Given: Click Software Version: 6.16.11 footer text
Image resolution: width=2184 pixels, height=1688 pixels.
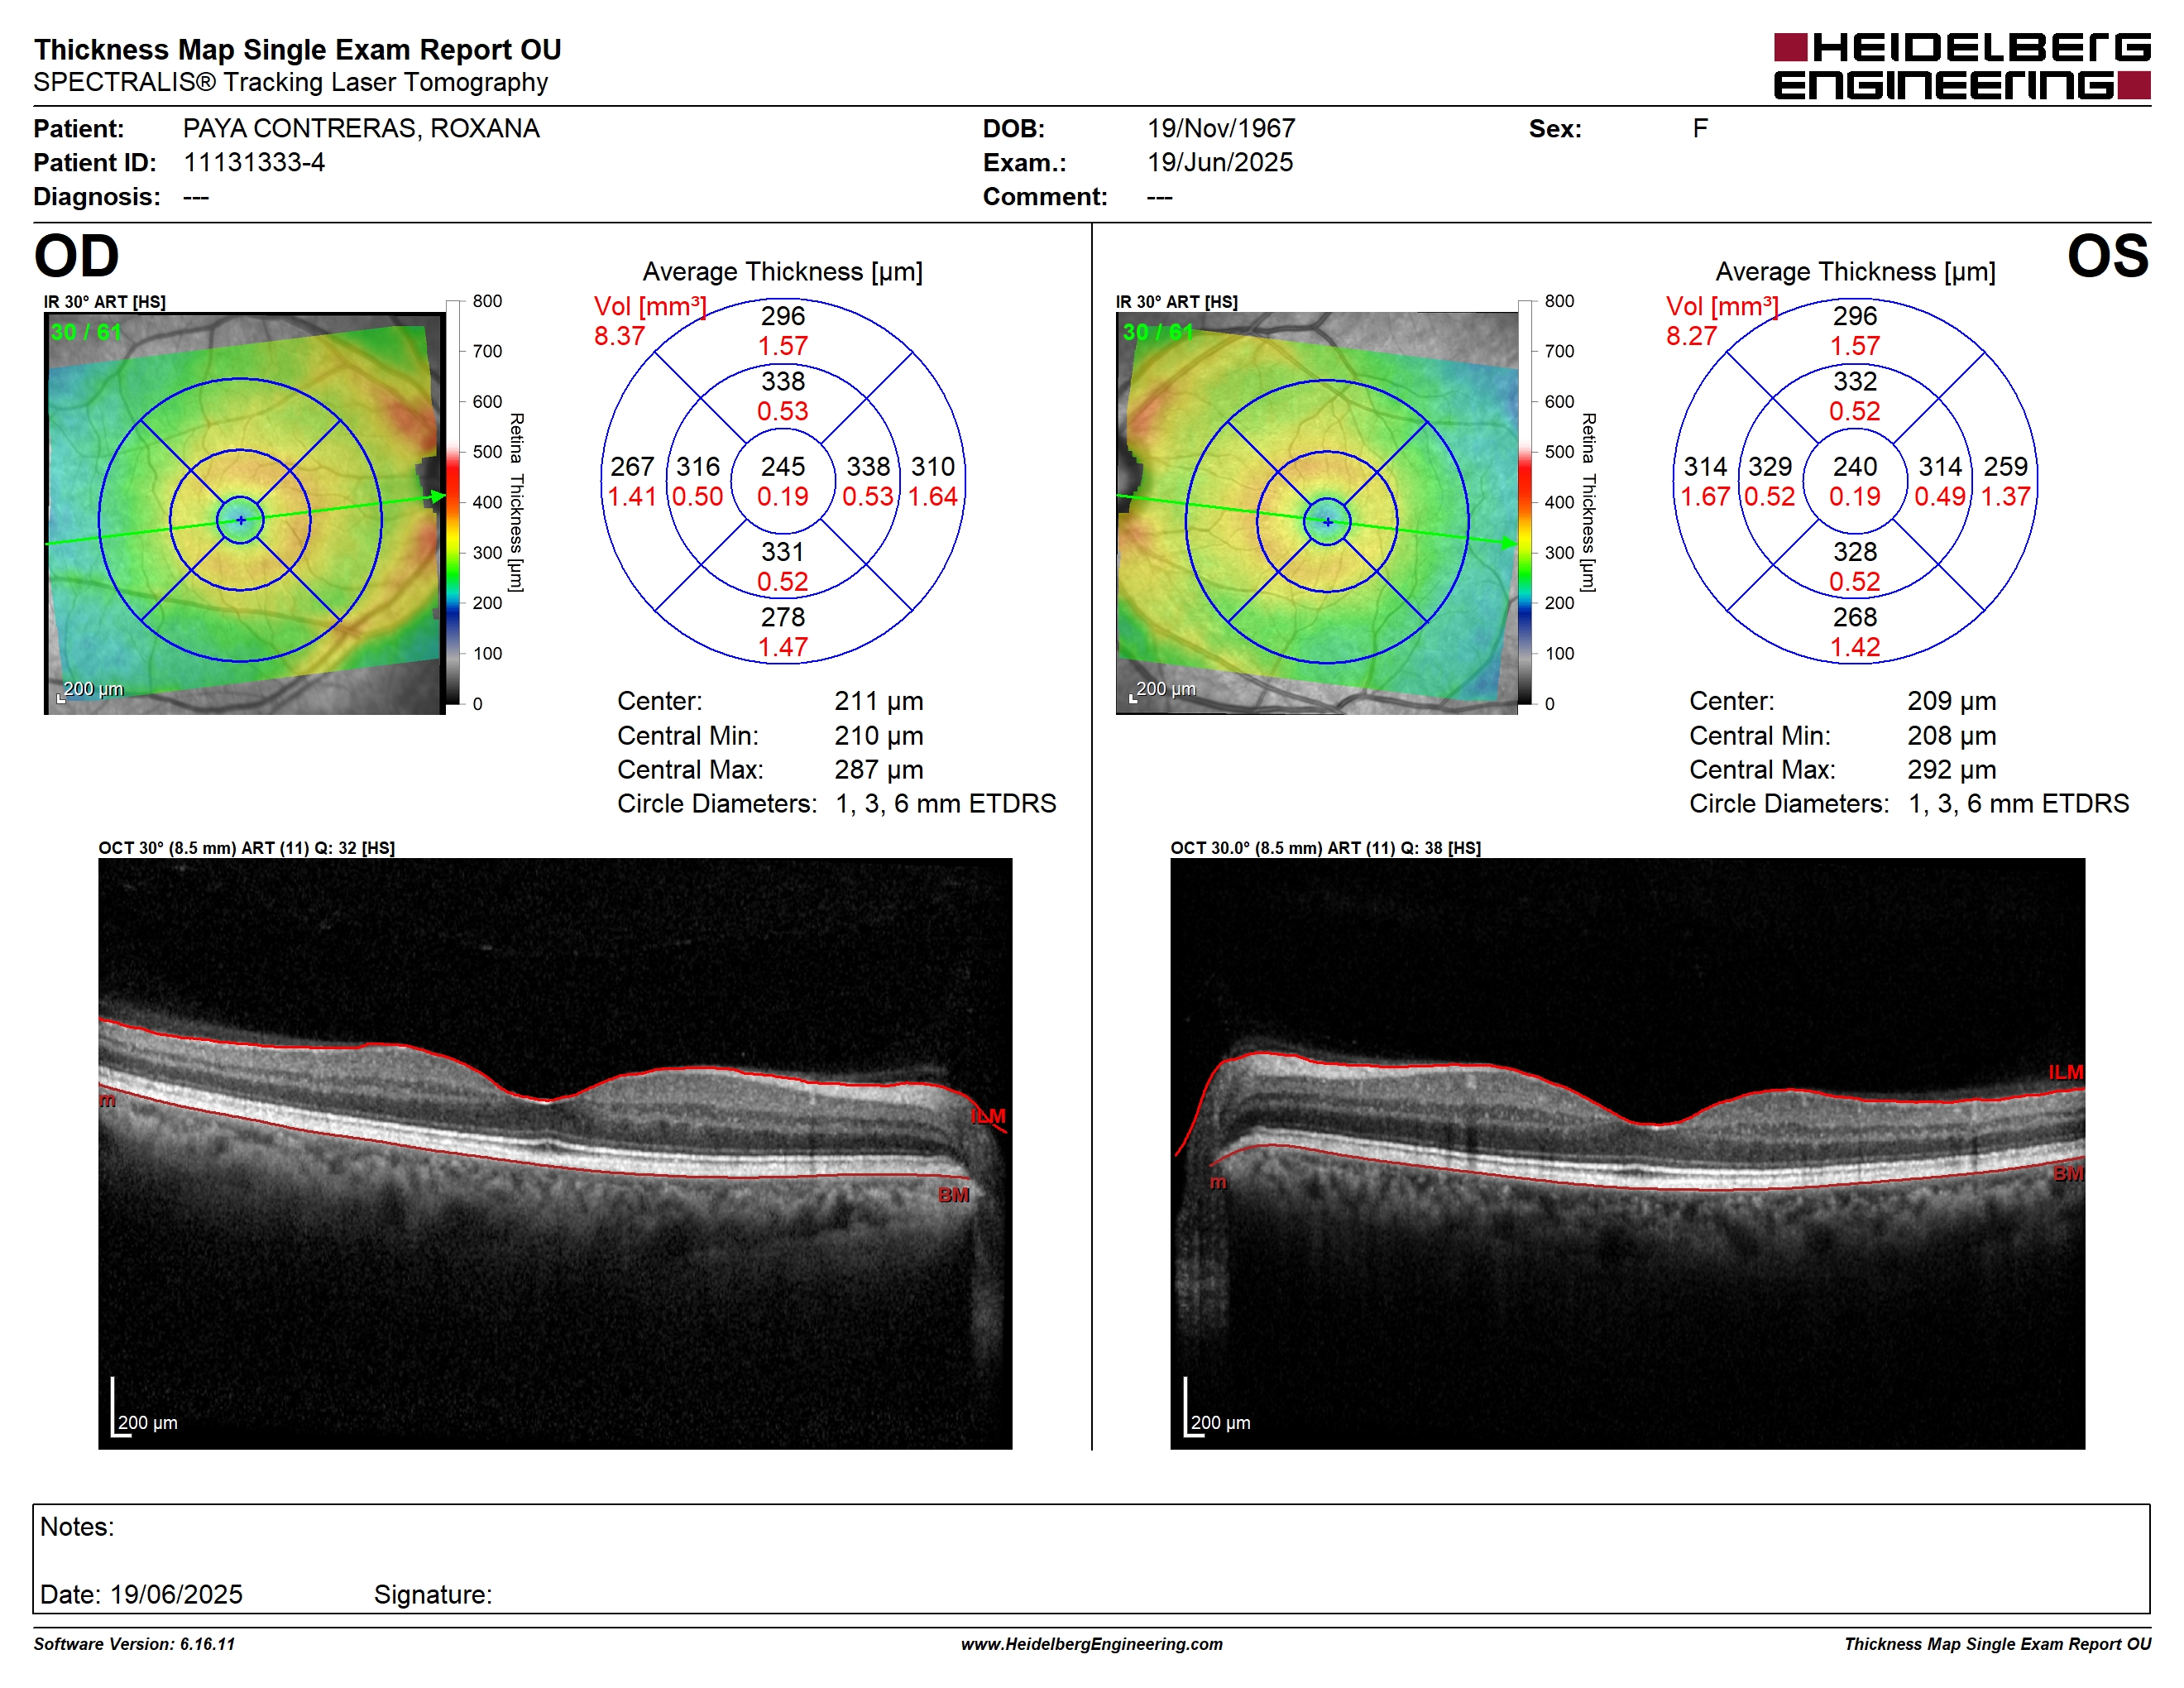Looking at the screenshot, I should point(134,1643).
